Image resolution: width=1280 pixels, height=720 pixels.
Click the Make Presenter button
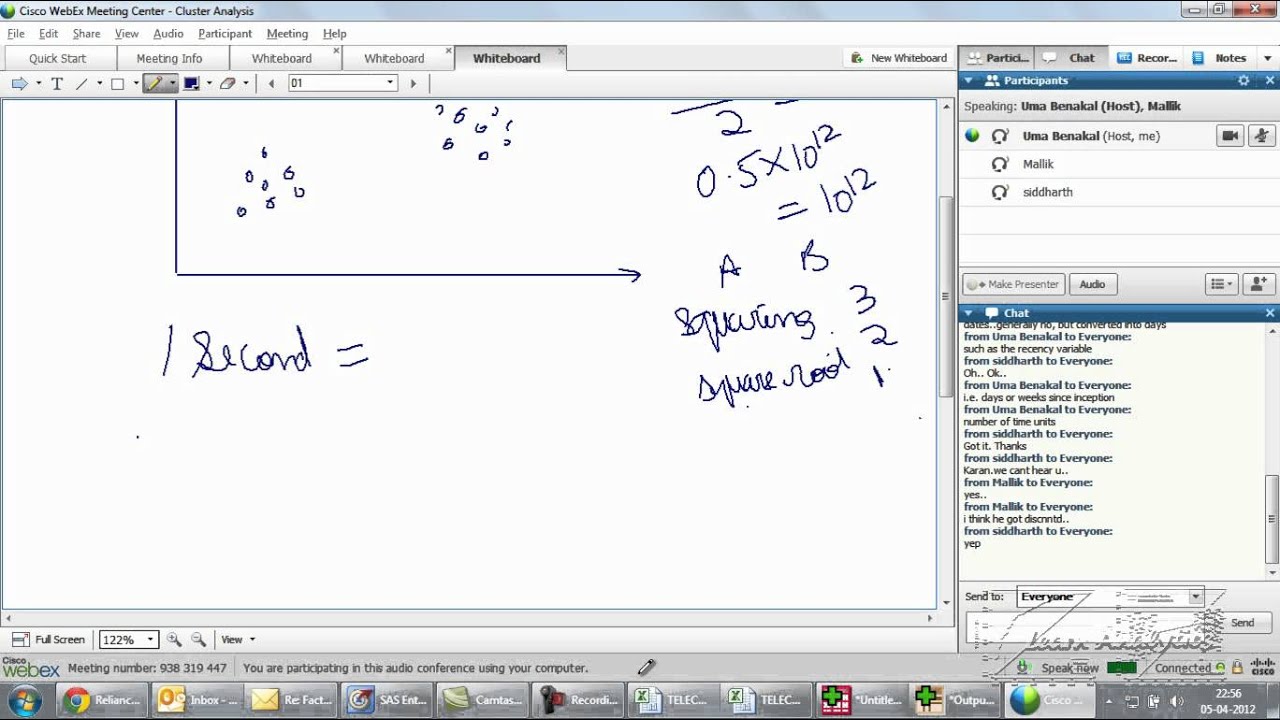(x=1013, y=284)
